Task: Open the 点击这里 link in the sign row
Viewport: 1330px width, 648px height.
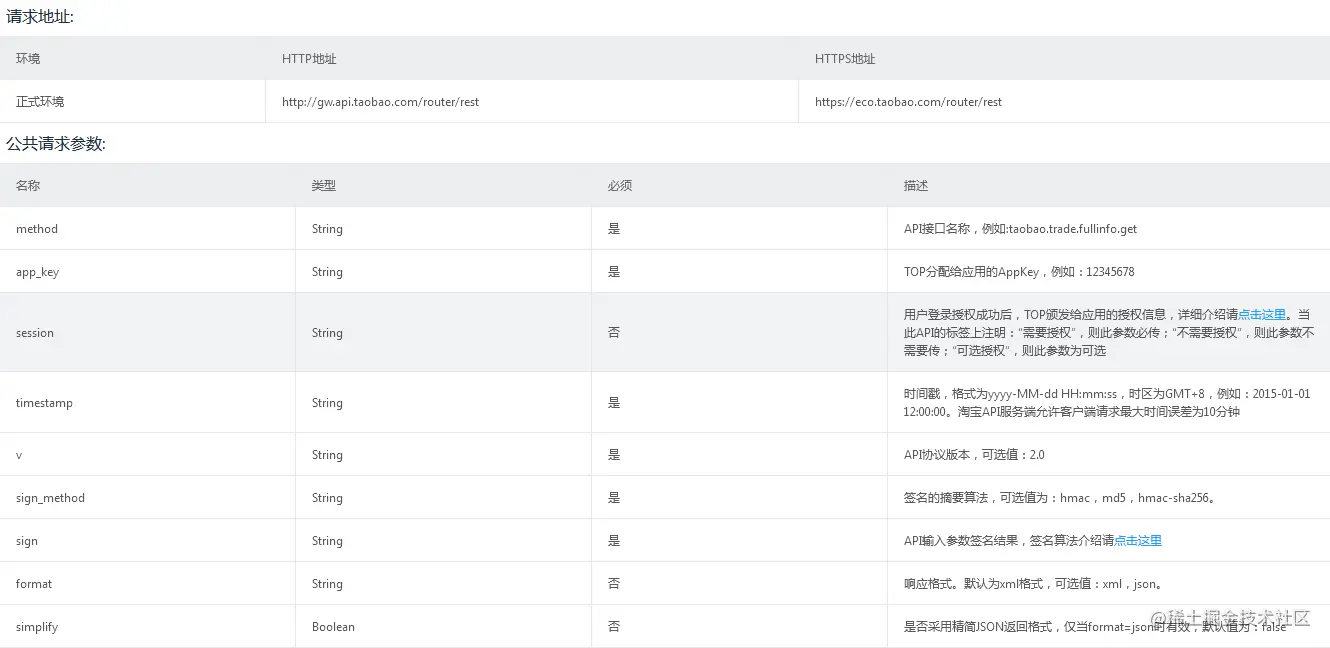Action: [1138, 541]
